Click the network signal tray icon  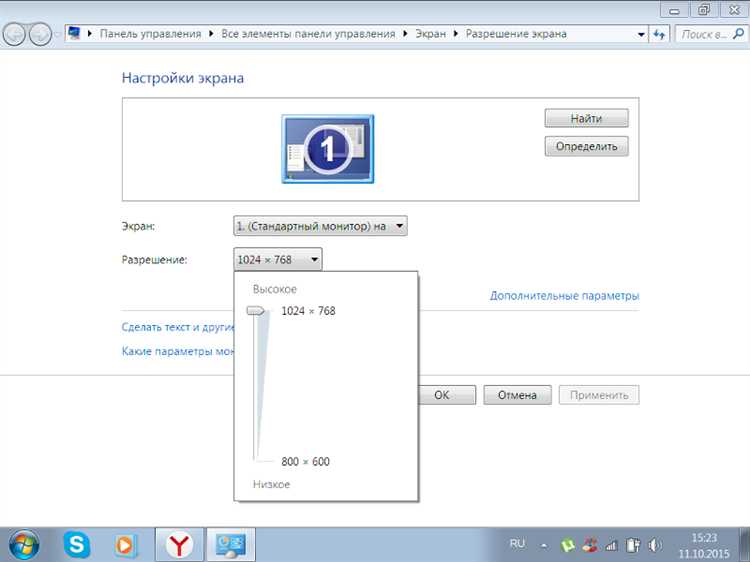(x=611, y=545)
